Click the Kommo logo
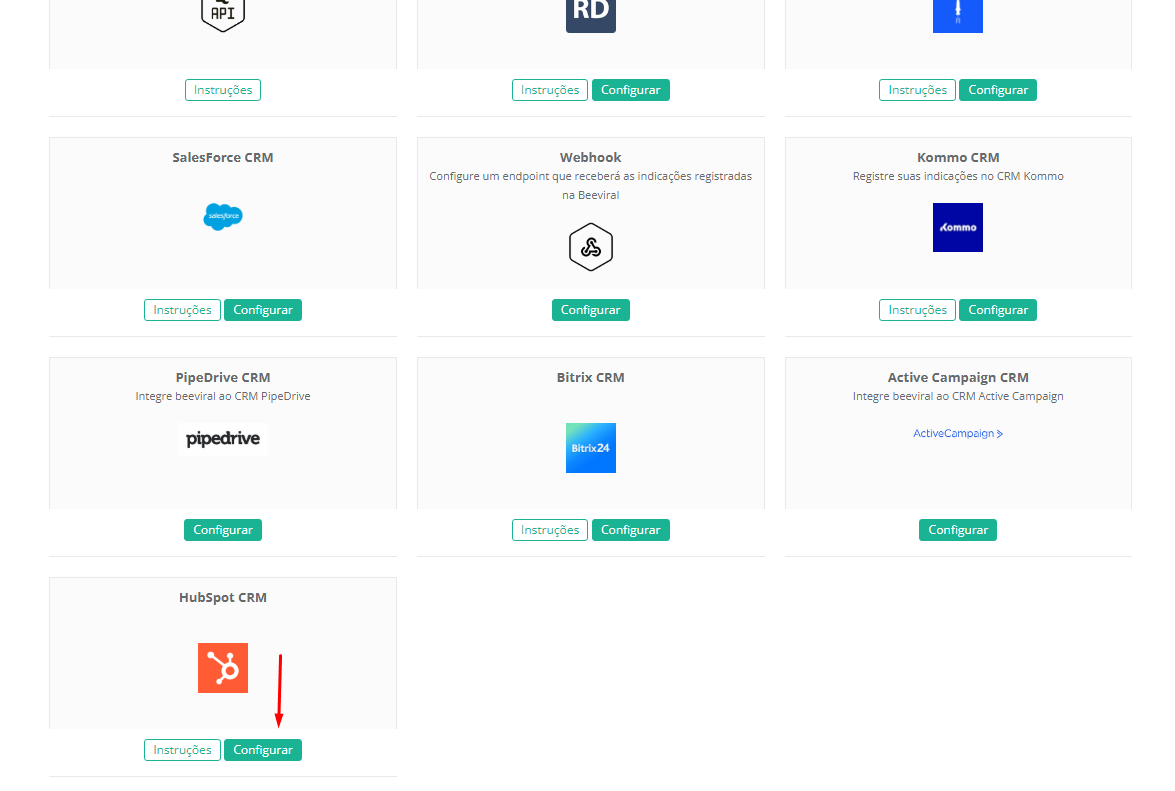The height and width of the screenshot is (791, 1175). tap(958, 228)
